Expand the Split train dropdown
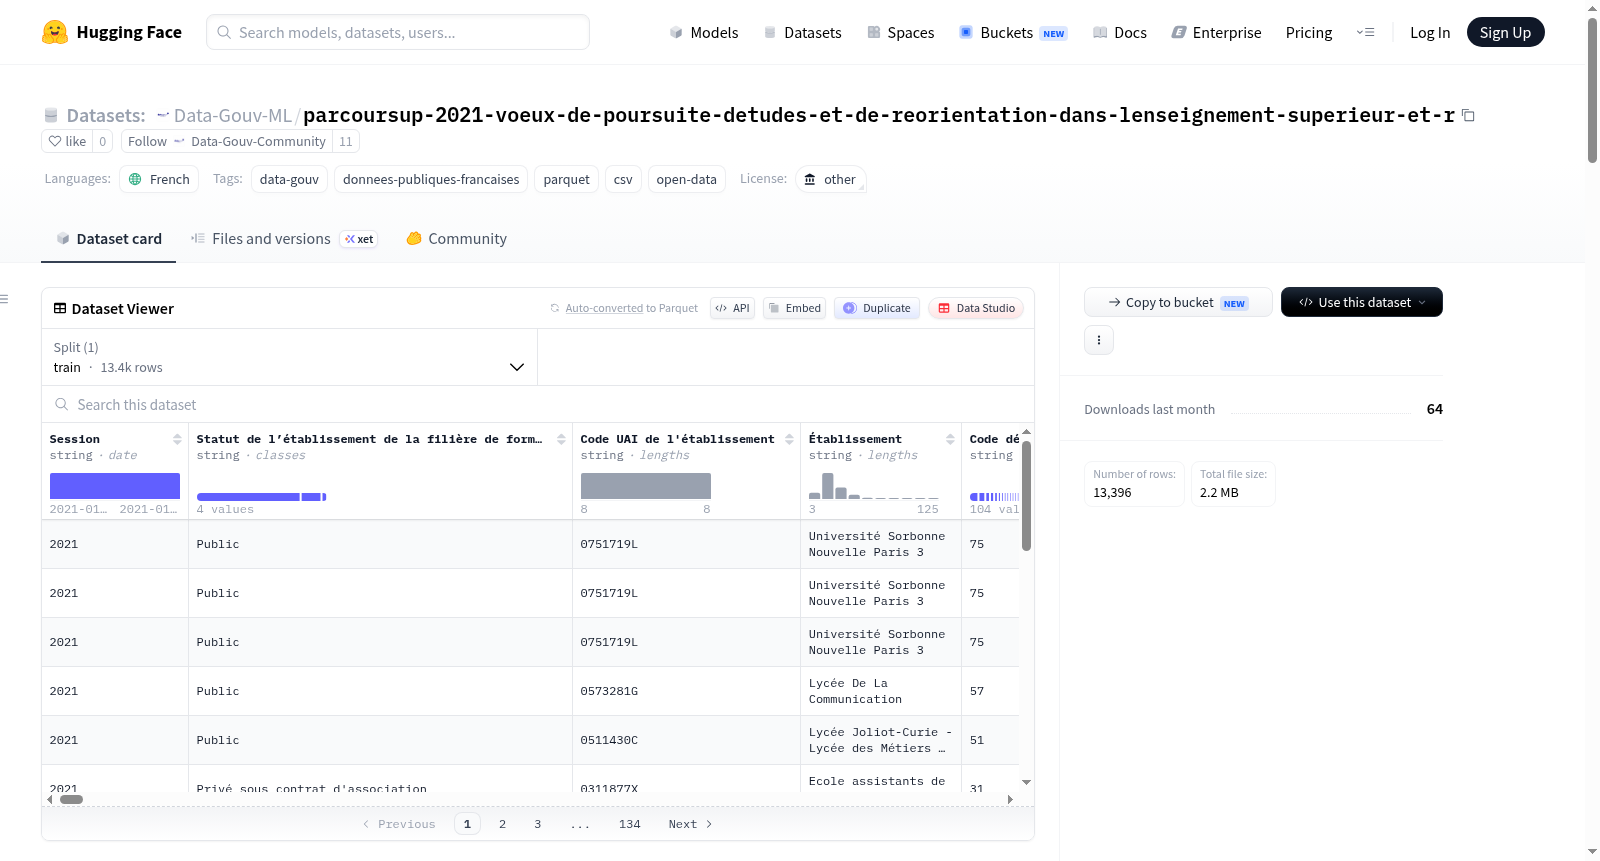 coord(289,357)
